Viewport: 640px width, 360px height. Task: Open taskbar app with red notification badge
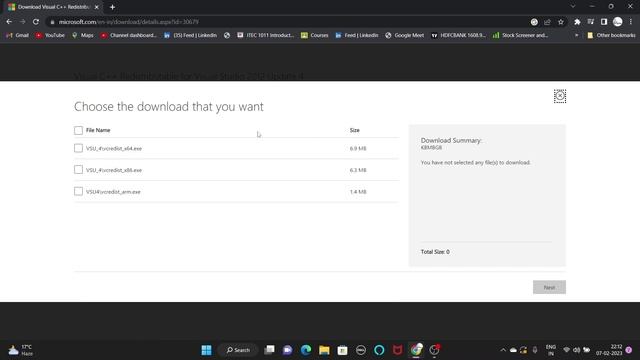click(x=434, y=350)
